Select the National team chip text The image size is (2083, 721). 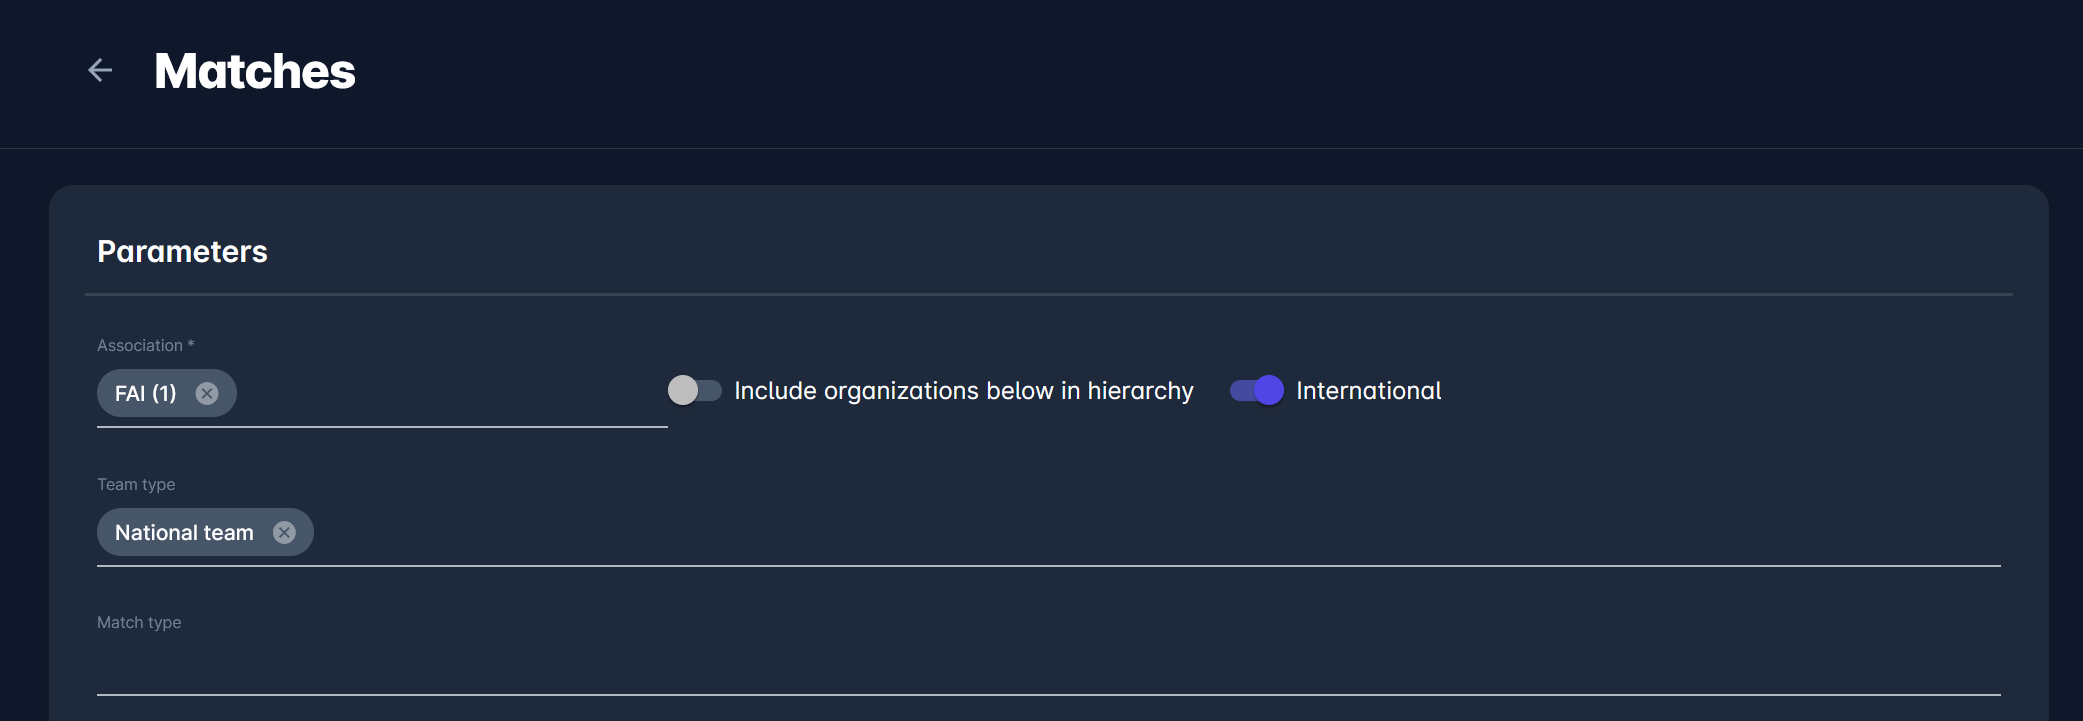[184, 533]
